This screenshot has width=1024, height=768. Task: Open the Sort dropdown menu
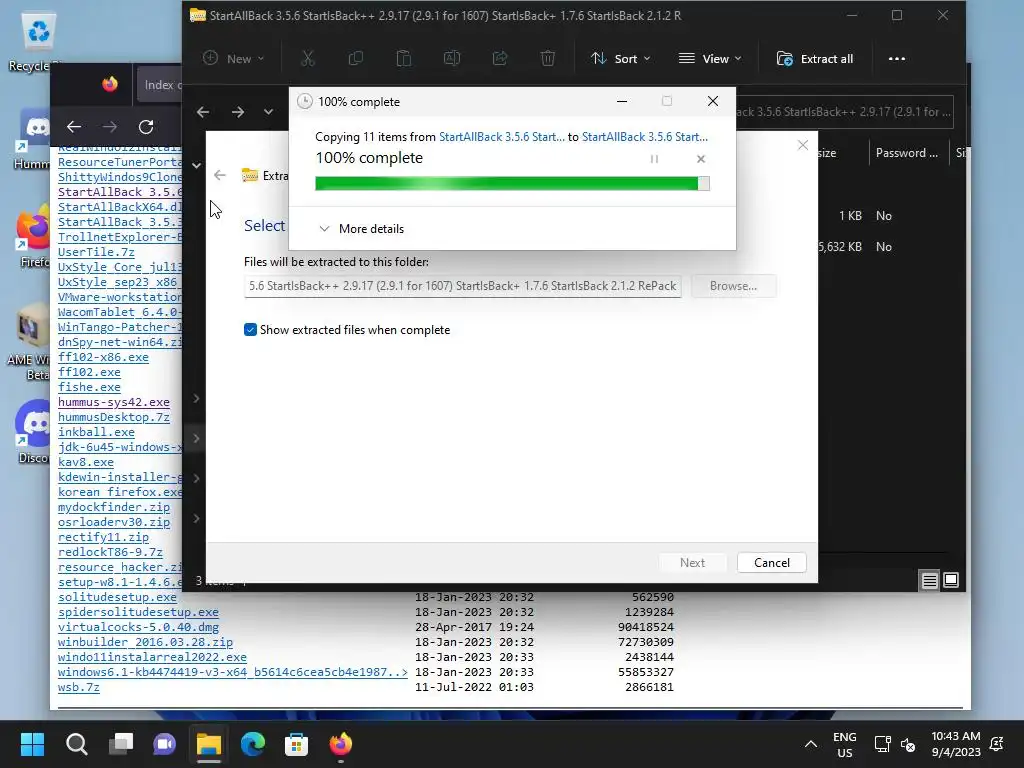coord(620,59)
